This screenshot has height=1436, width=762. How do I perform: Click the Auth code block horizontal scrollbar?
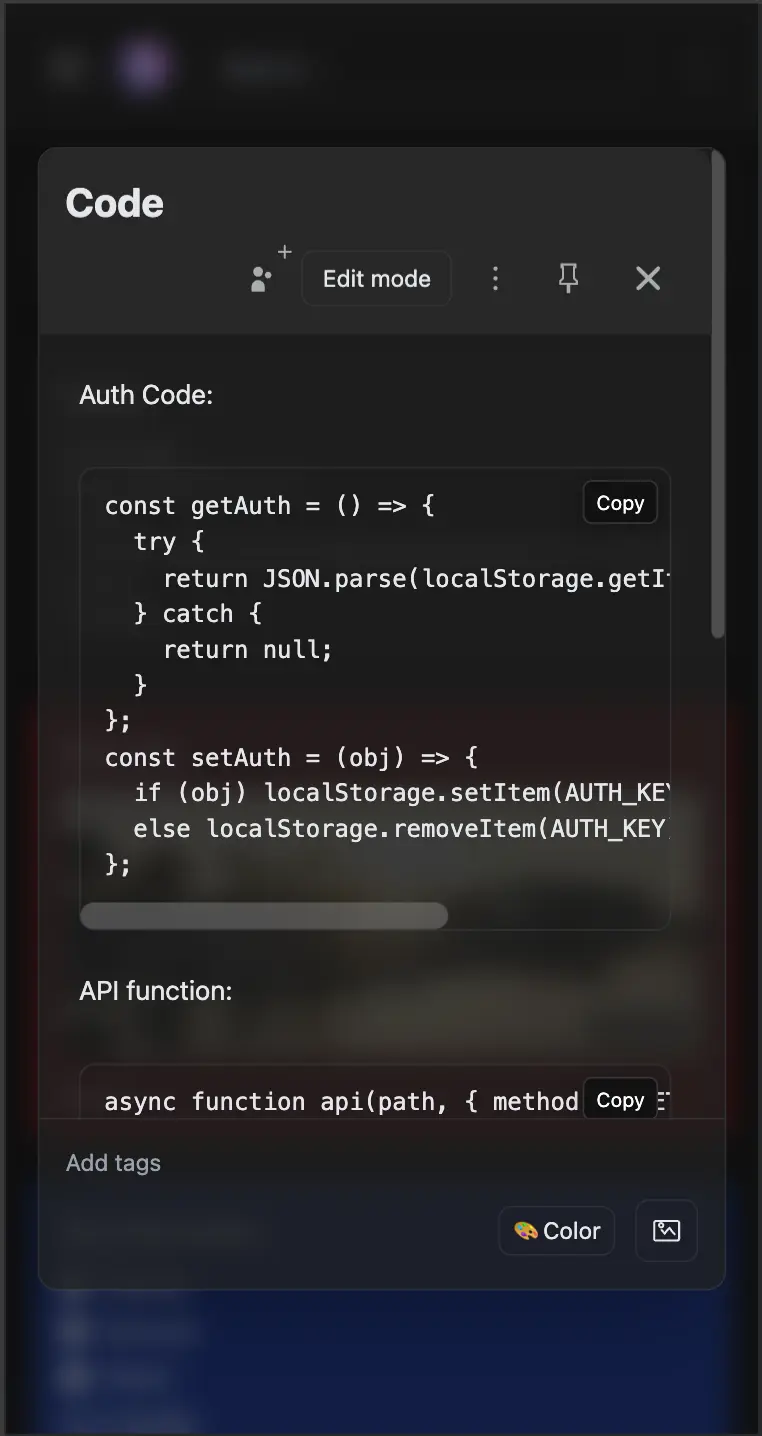[264, 915]
